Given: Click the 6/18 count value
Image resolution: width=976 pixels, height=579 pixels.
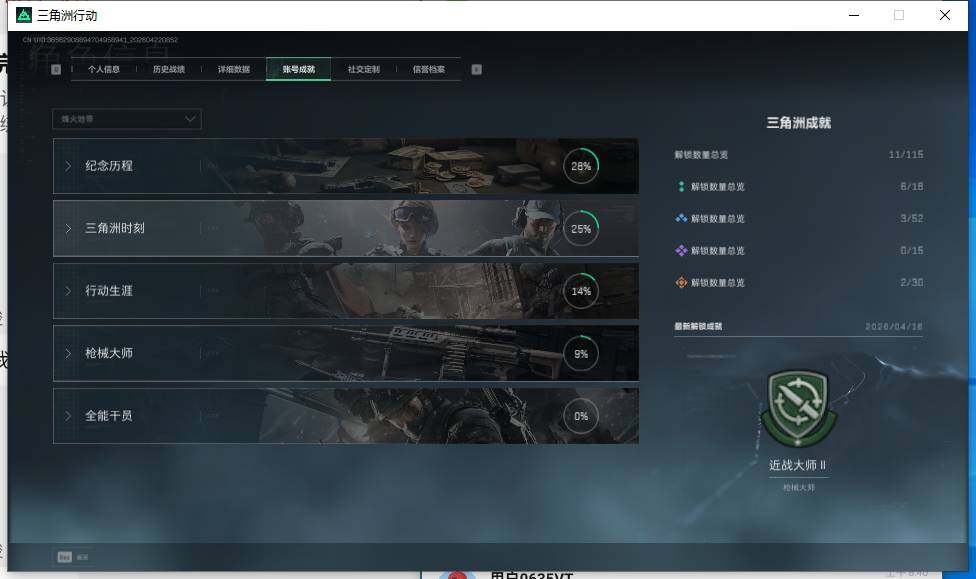Looking at the screenshot, I should 911,186.
